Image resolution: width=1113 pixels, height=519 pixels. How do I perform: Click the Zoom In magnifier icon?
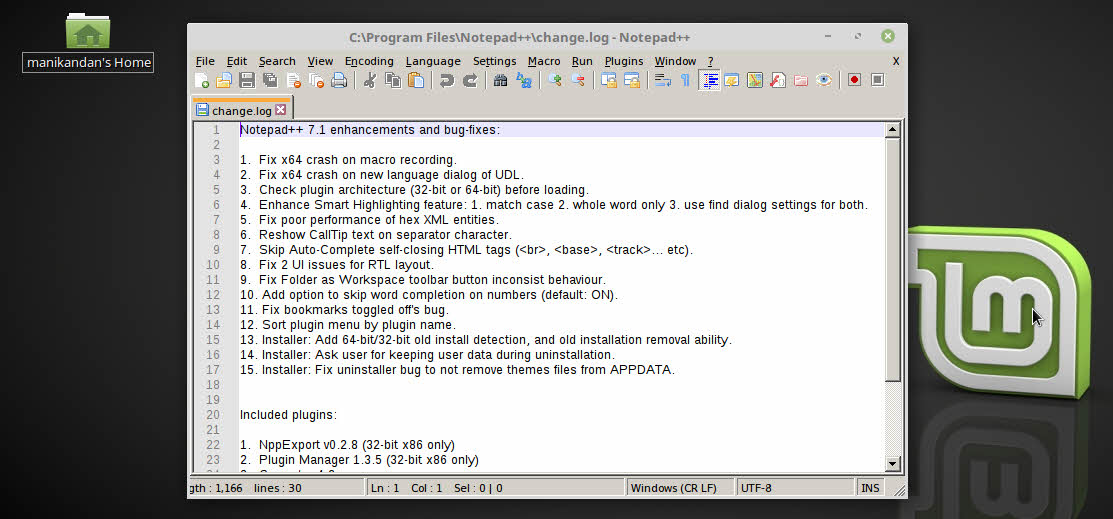554,80
